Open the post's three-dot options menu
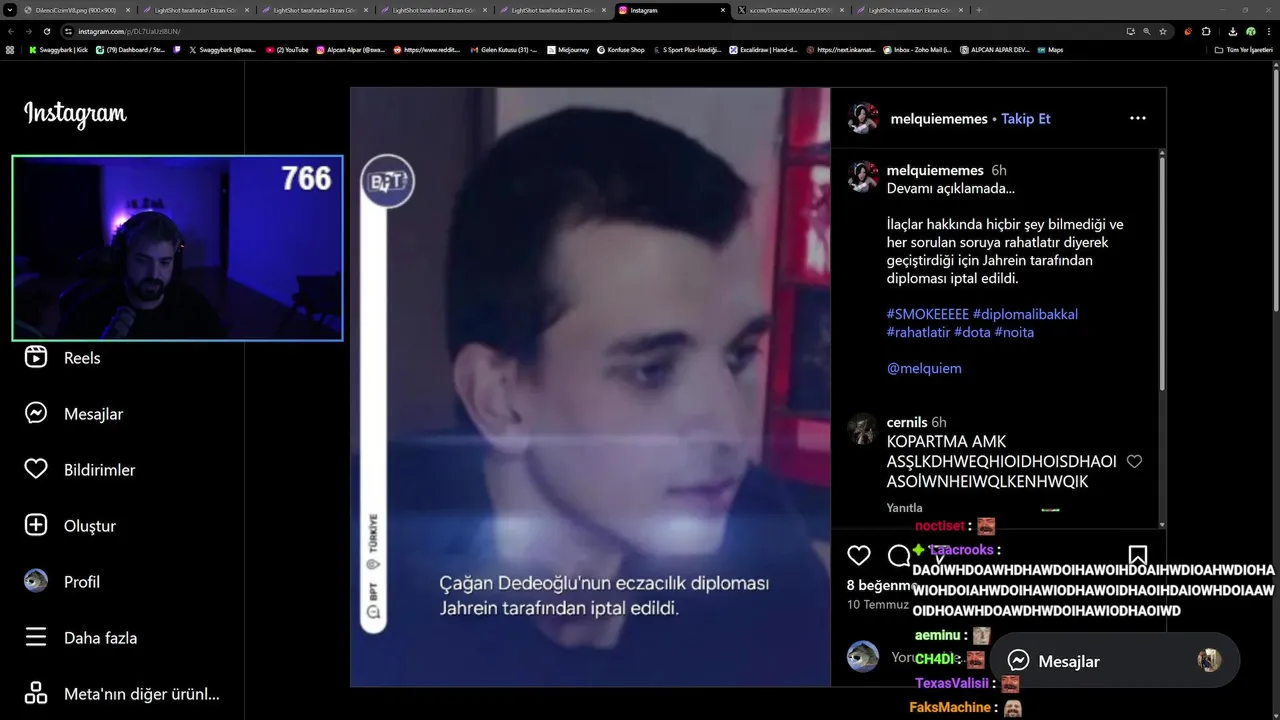The width and height of the screenshot is (1280, 720). click(1137, 118)
